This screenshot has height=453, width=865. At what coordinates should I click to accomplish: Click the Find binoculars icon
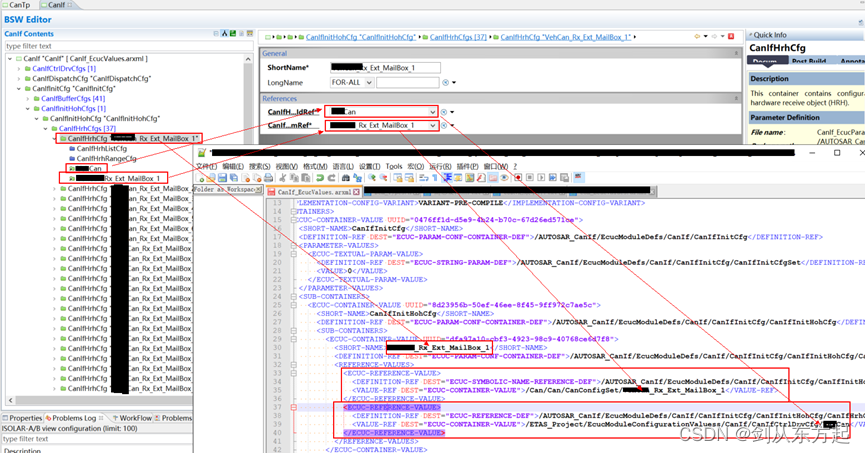pos(346,178)
